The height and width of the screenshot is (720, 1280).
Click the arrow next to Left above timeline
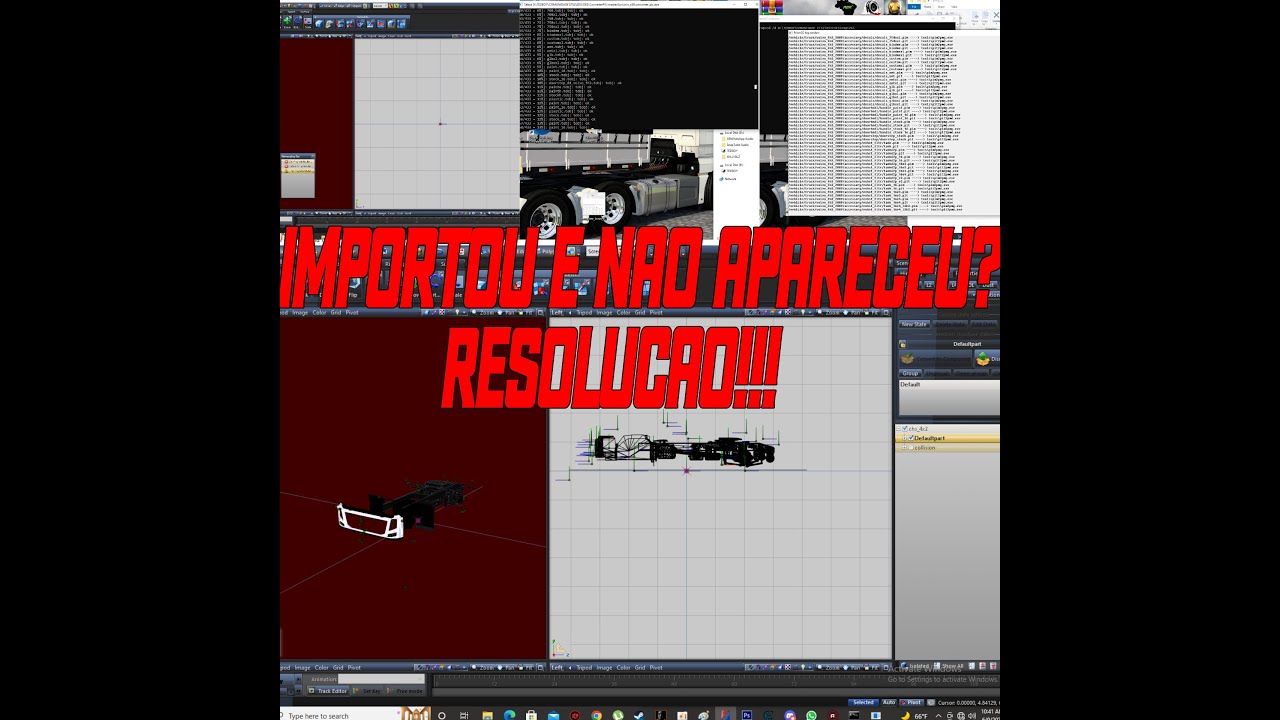[570, 667]
